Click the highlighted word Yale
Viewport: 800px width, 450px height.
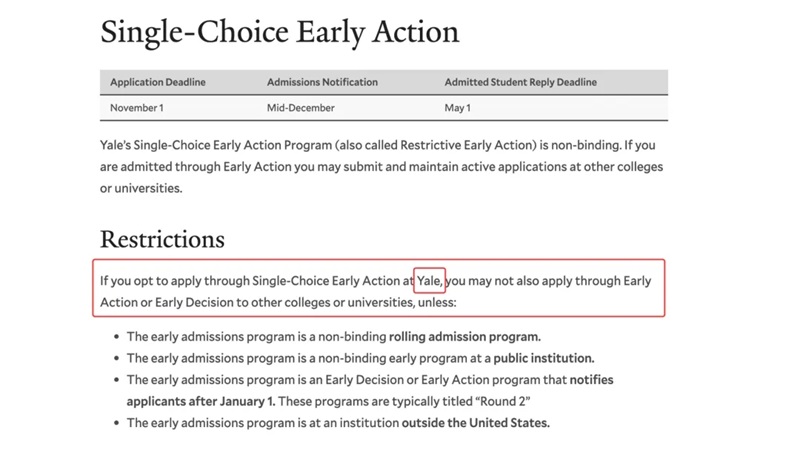pyautogui.click(x=429, y=281)
